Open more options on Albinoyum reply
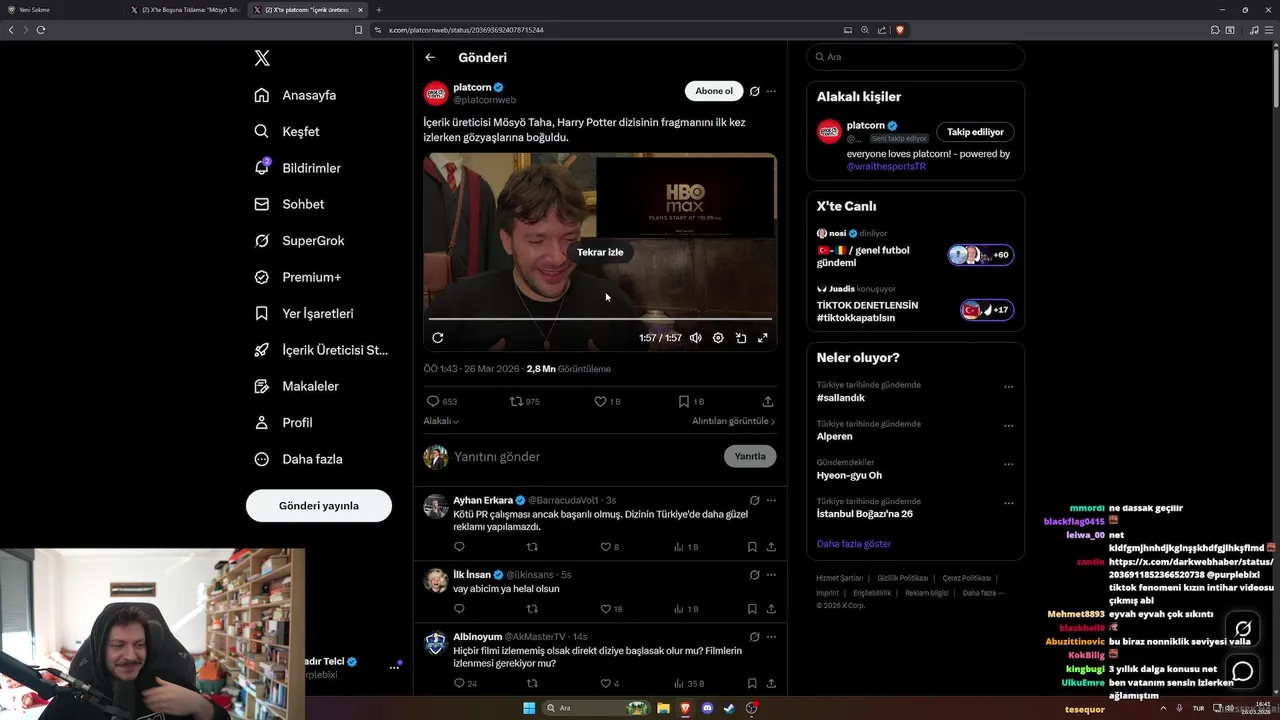 (771, 636)
